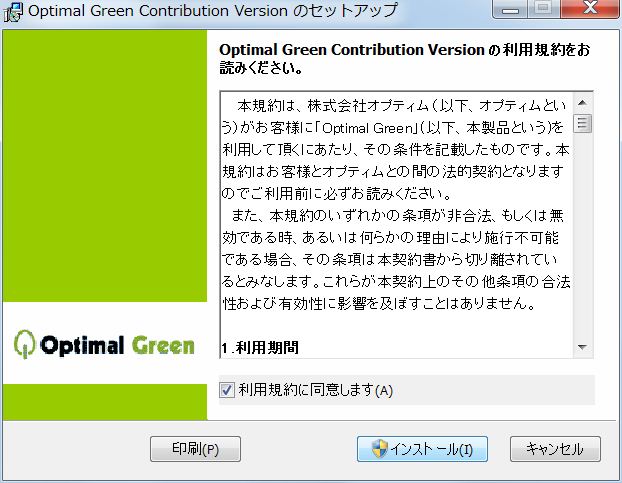Click the window title text Optimal Green Contribution Version のセットアップ

point(213,11)
